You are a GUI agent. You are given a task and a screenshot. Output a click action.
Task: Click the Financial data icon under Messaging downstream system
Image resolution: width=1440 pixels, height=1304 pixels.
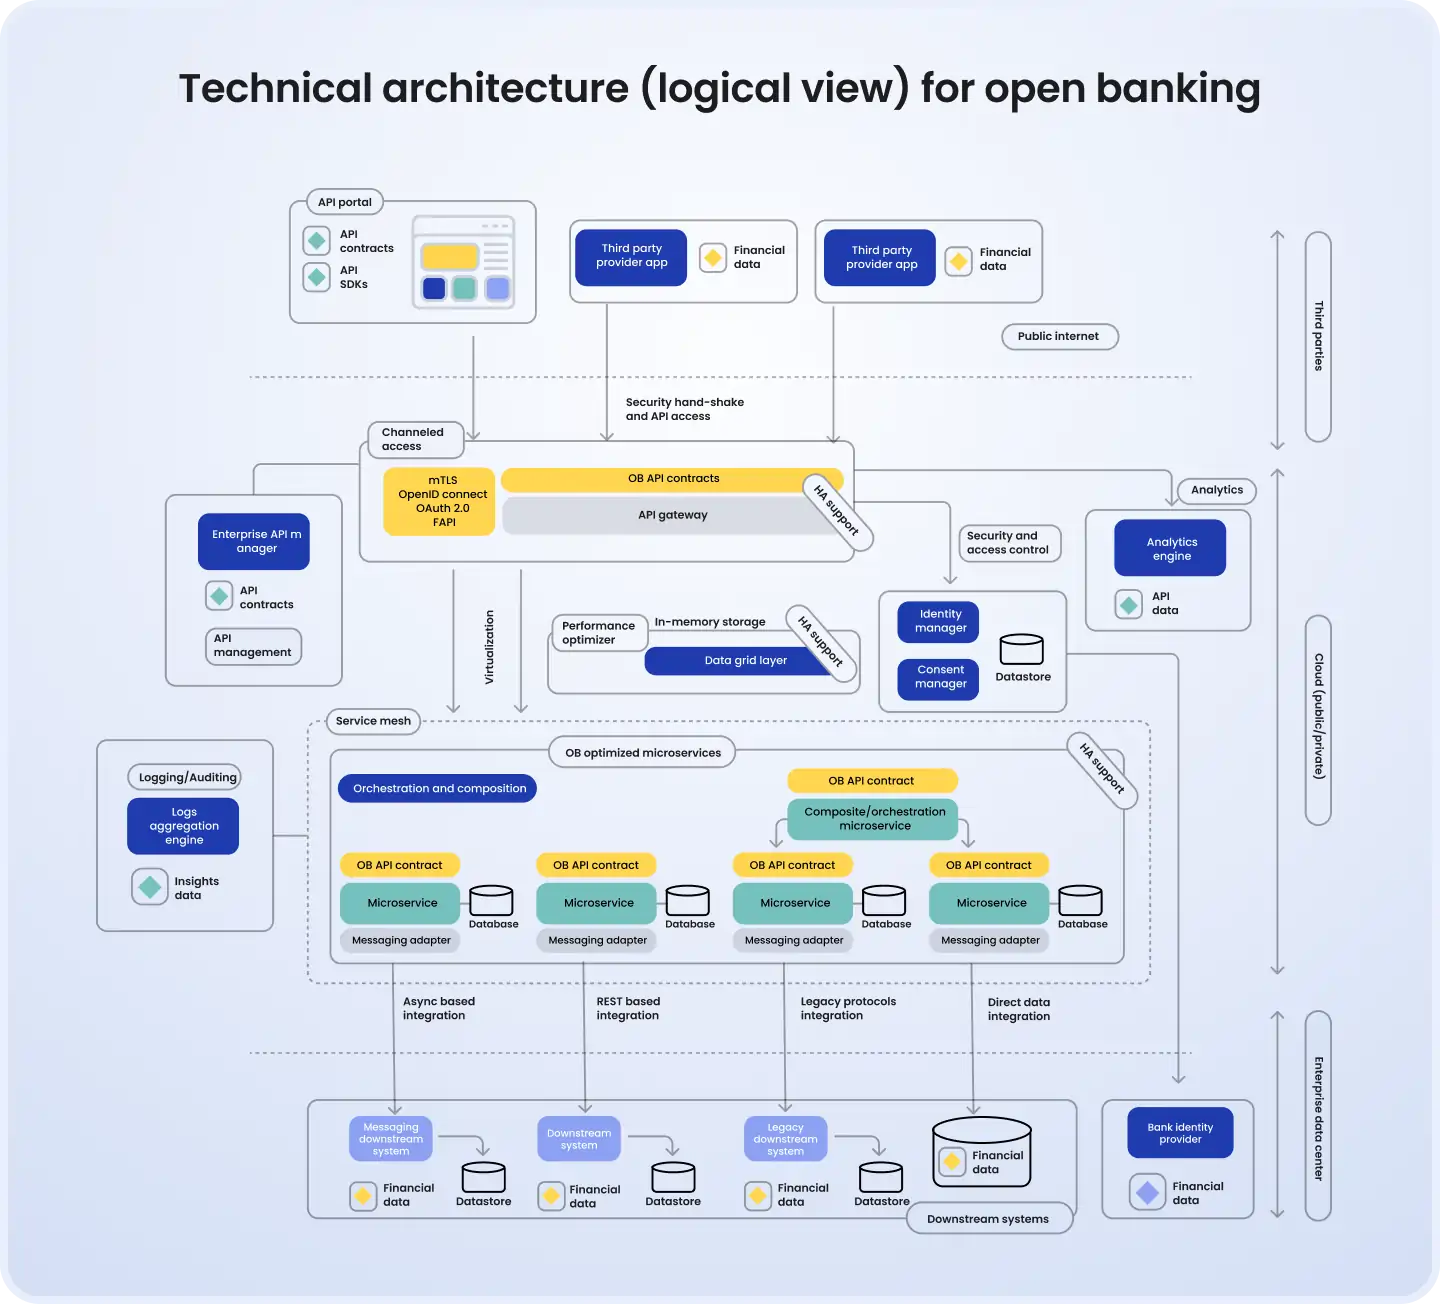pos(363,1196)
